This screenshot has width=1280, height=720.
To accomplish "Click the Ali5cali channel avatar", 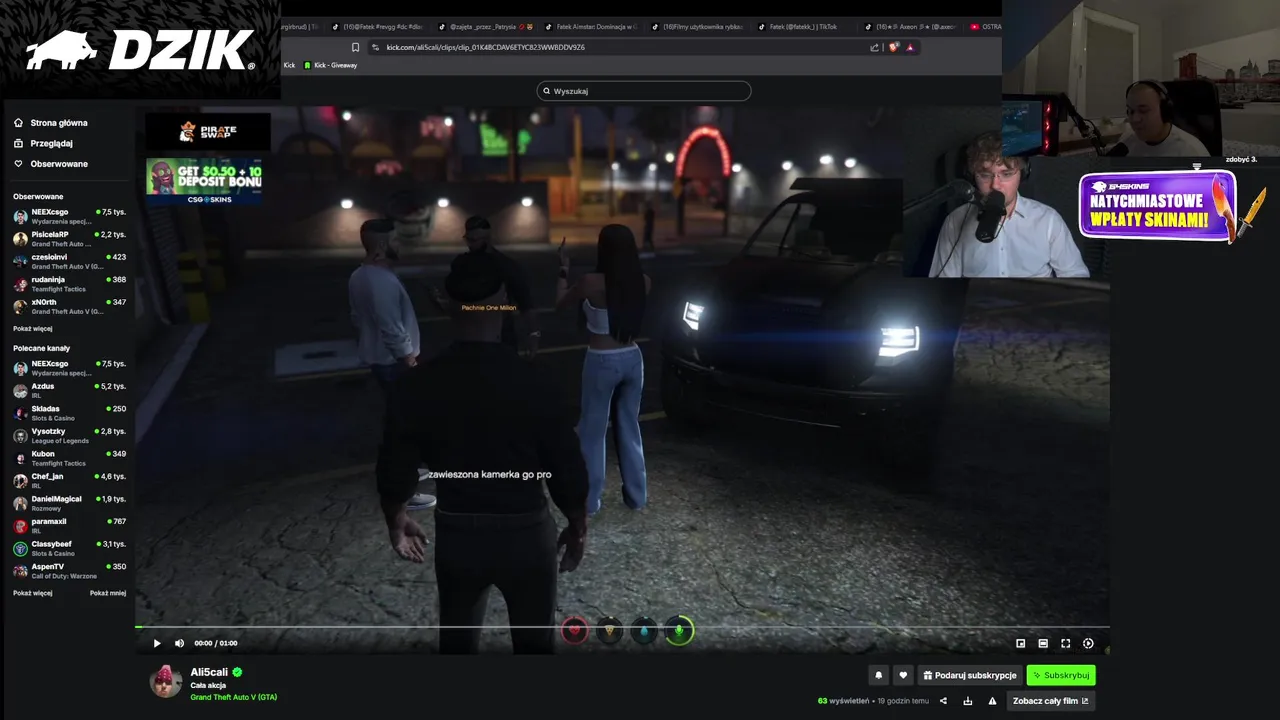I will coord(166,681).
